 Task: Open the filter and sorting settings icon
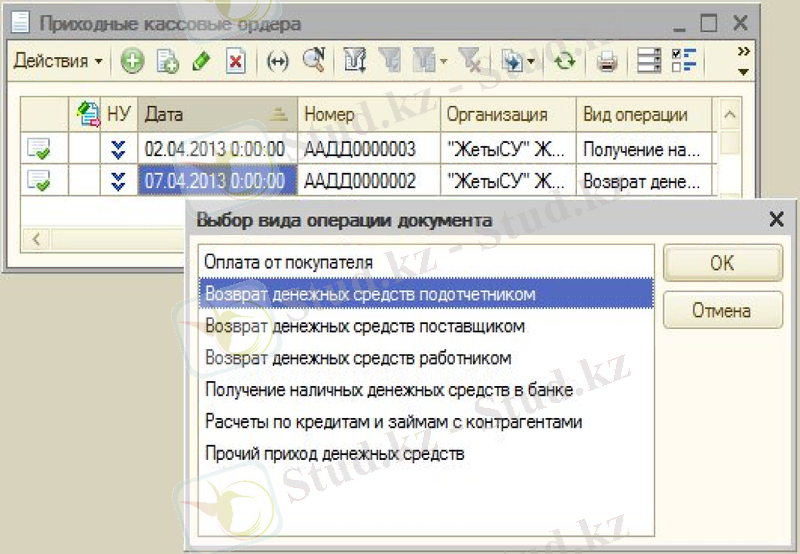coord(355,61)
